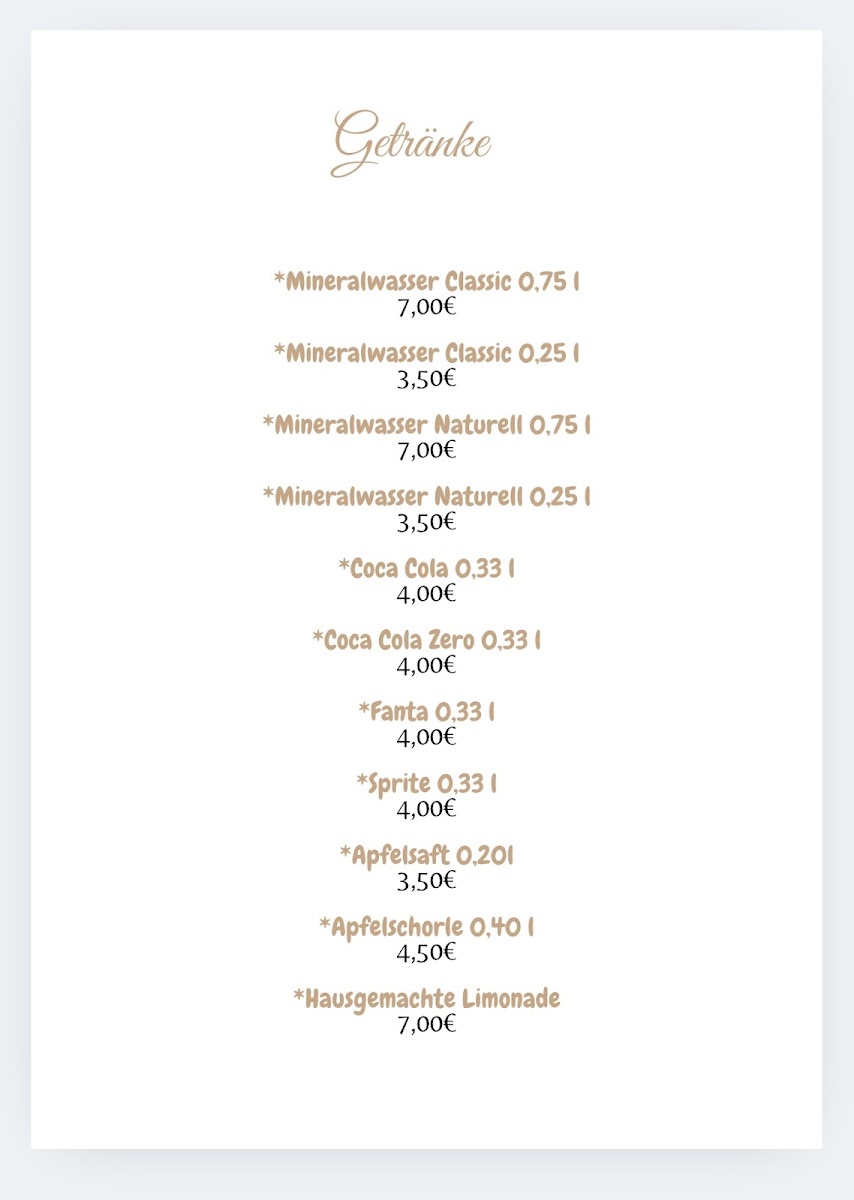
Task: Select Mineralwasser Classic 0,75 l item
Action: click(x=427, y=281)
